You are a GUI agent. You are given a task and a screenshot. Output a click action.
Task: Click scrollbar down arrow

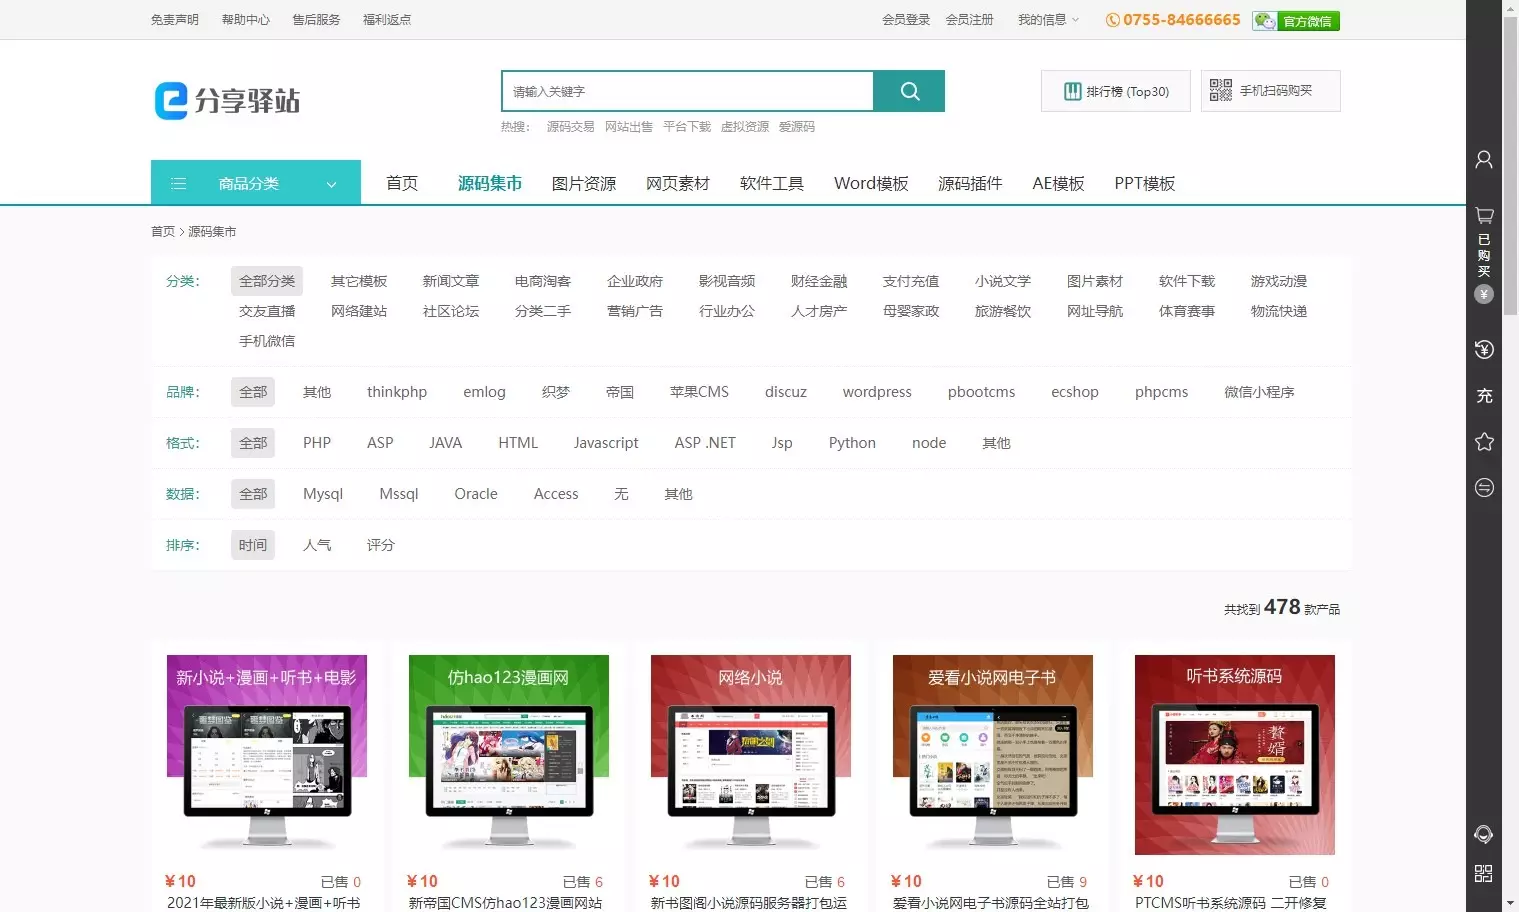coord(1510,904)
